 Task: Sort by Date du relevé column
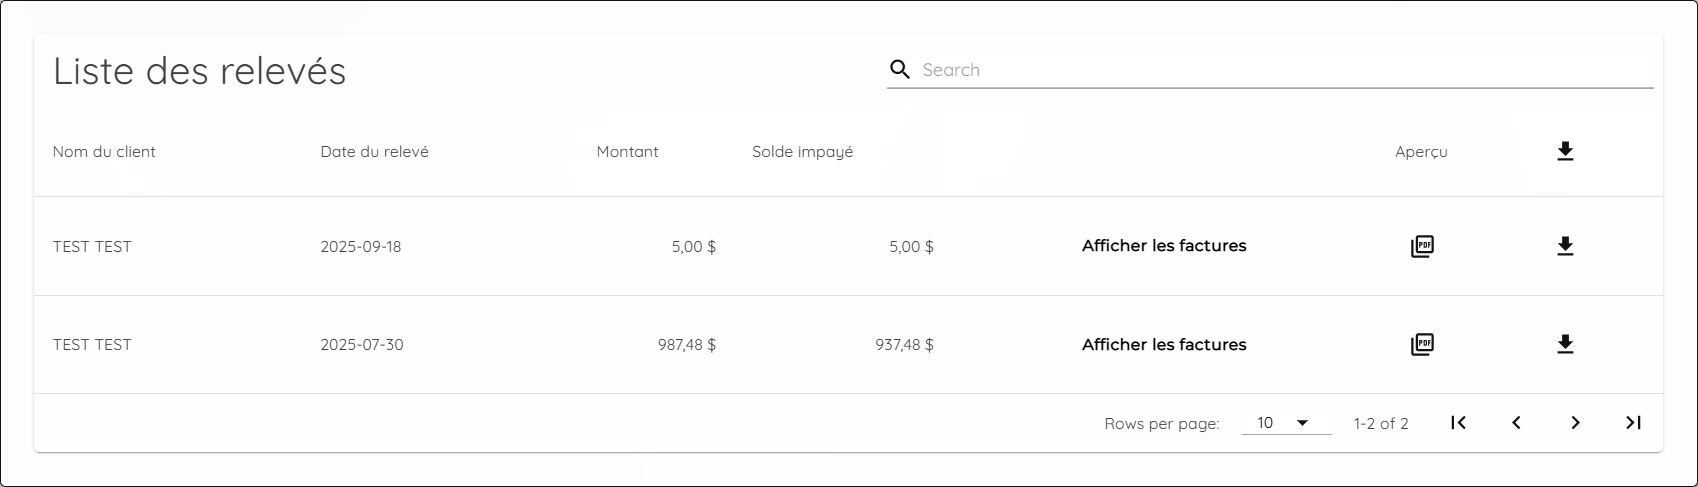[374, 152]
